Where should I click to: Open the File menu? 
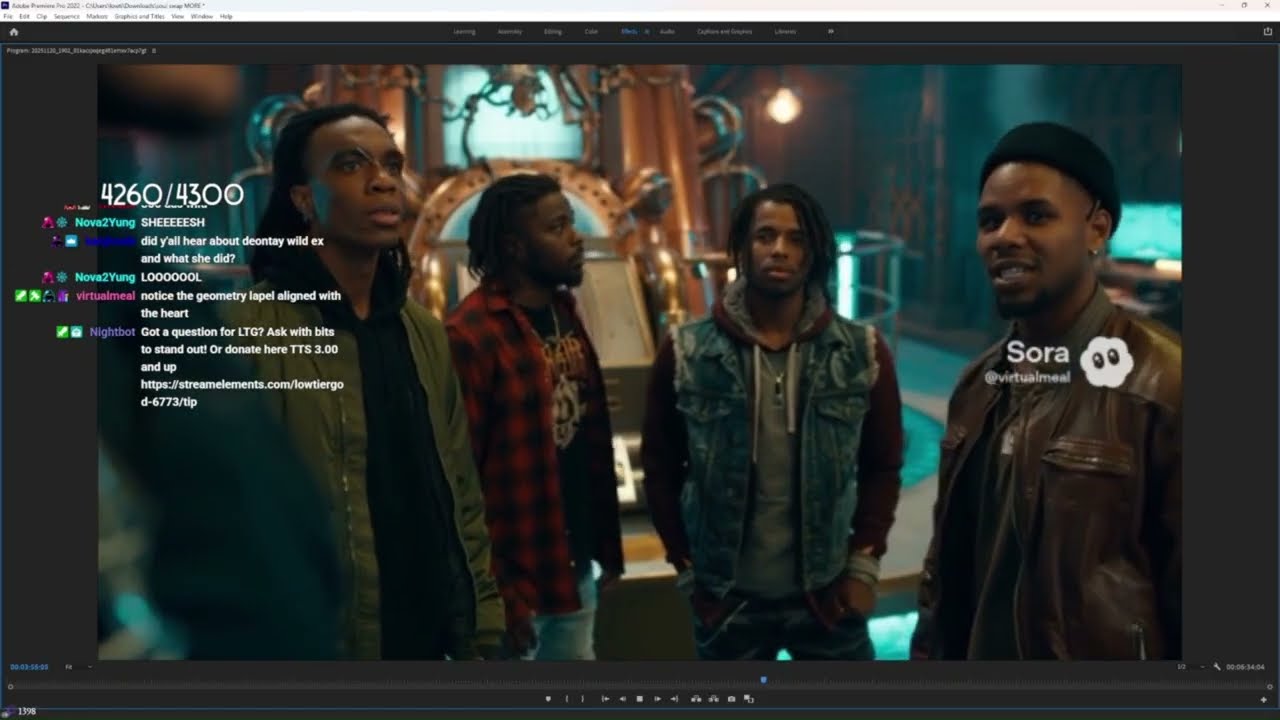click(8, 17)
